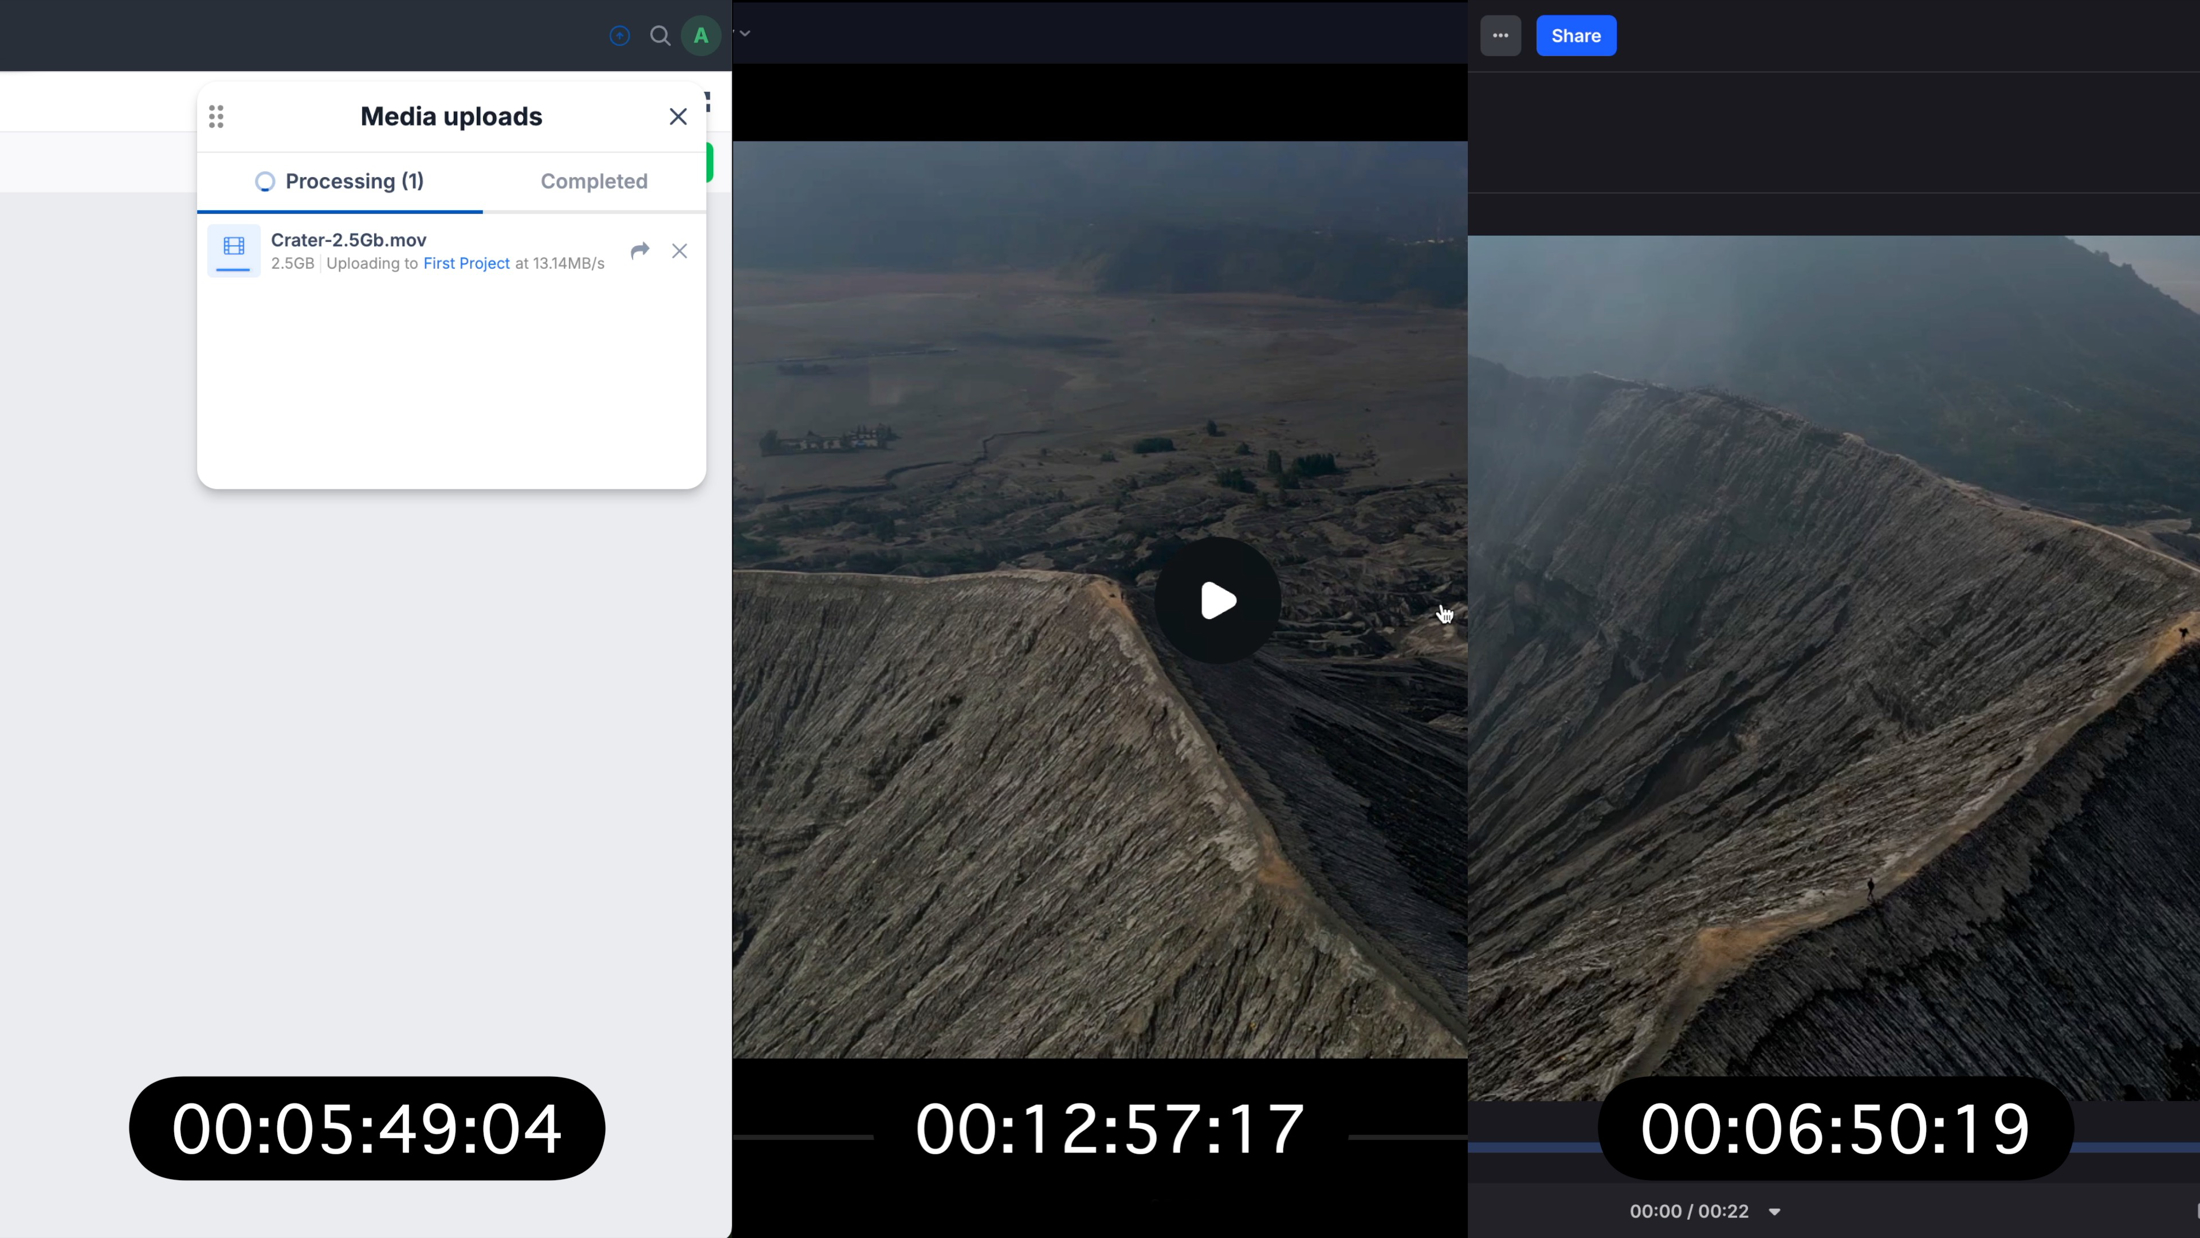Click the 00:00 / 00:22 time display
Image resolution: width=2200 pixels, height=1238 pixels.
pos(1689,1211)
